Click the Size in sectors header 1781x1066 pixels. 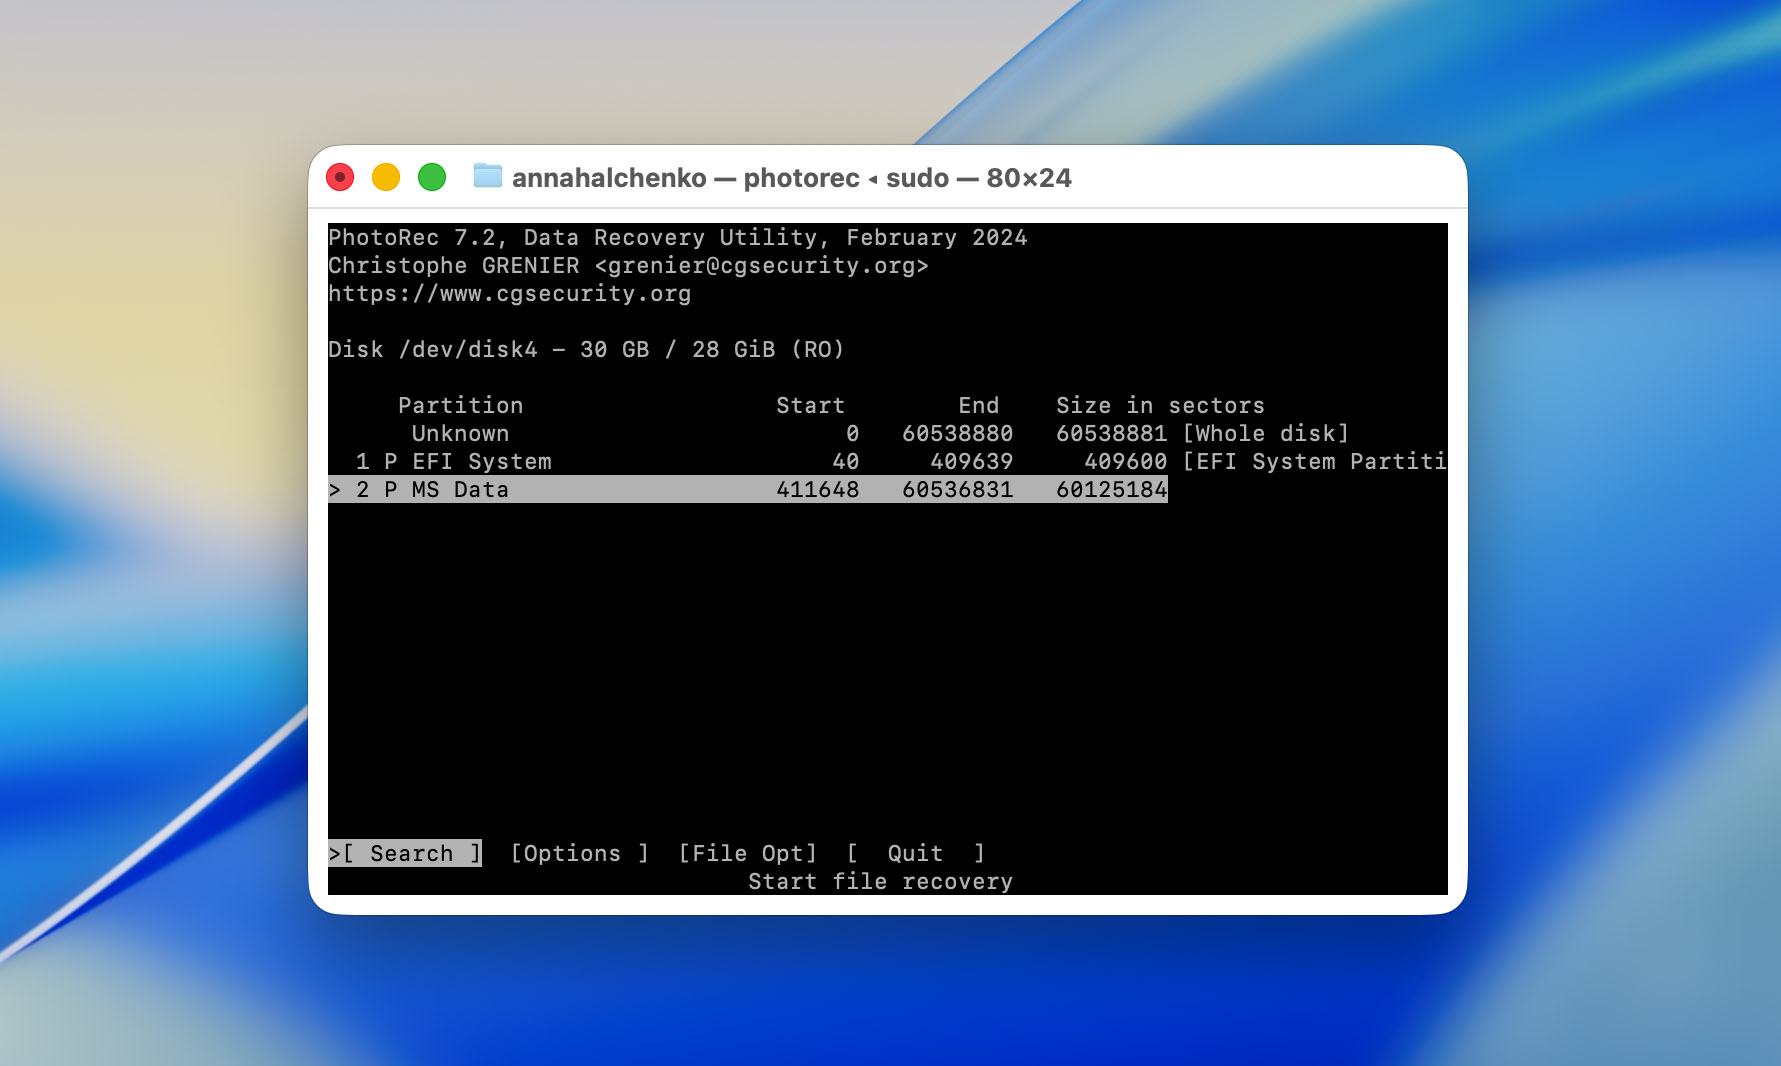pyautogui.click(x=1161, y=405)
